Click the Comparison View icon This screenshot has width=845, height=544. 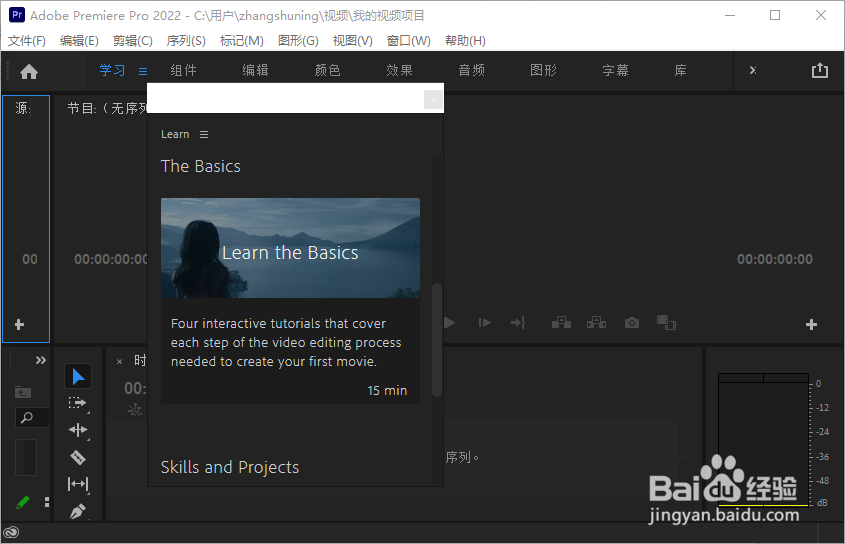[x=667, y=323]
